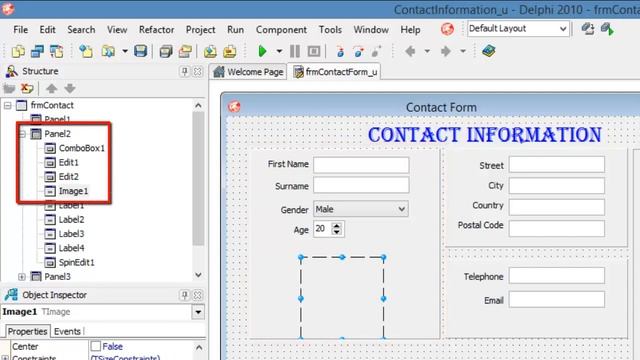Screen dimensions: 640x360
Task: Click the Forward navigation arrow icon
Action: click(446, 51)
